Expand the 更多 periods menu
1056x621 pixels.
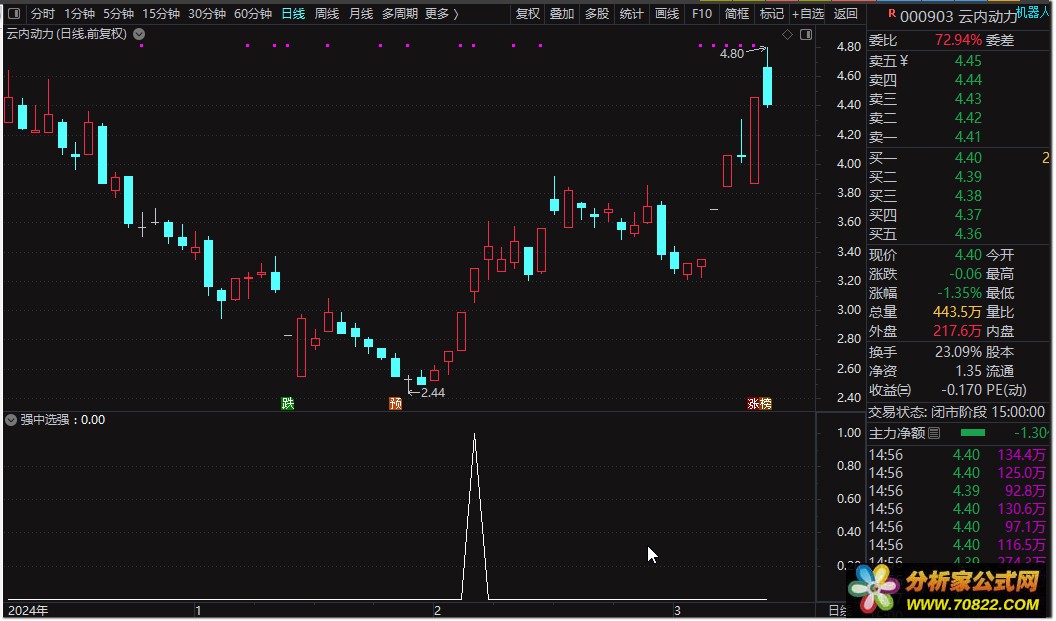point(442,13)
